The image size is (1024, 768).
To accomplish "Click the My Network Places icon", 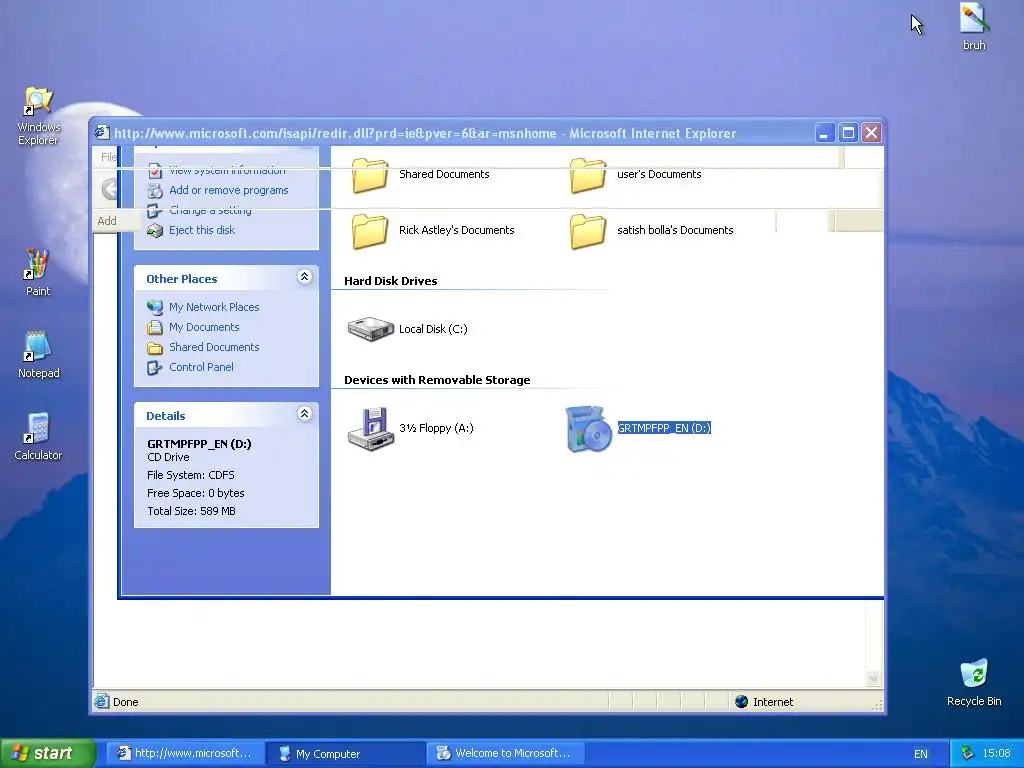I will tap(155, 307).
